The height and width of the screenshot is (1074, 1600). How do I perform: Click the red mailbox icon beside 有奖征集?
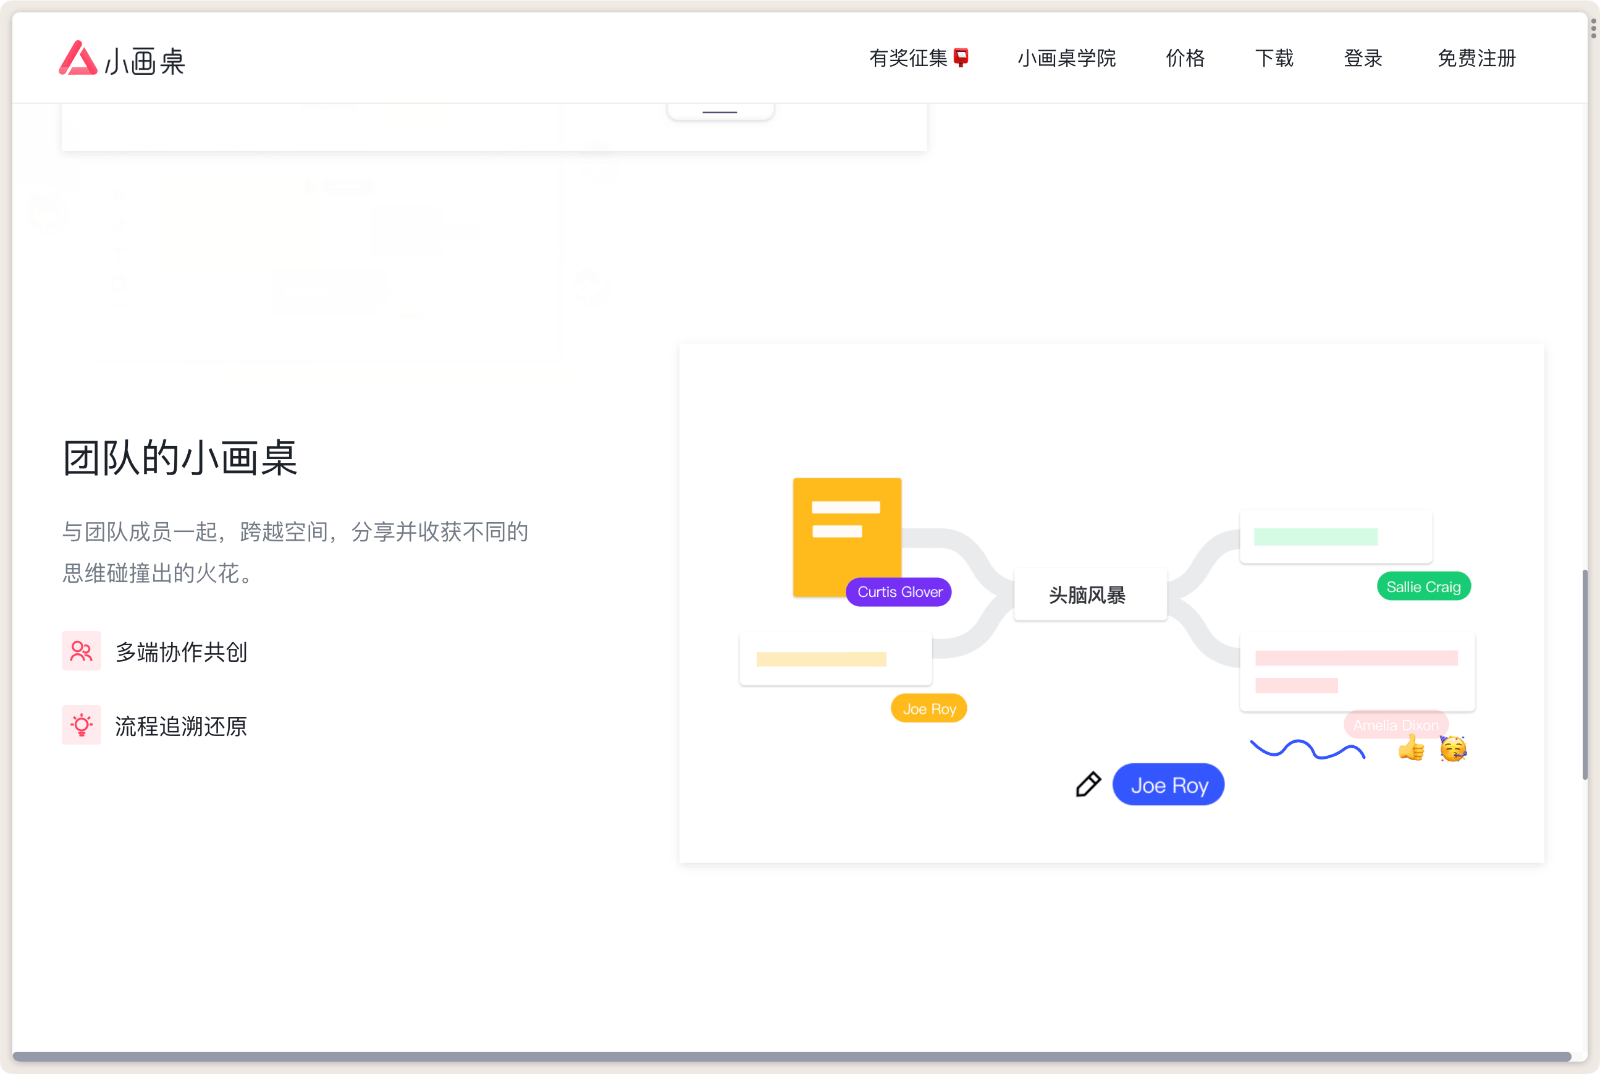tap(960, 57)
